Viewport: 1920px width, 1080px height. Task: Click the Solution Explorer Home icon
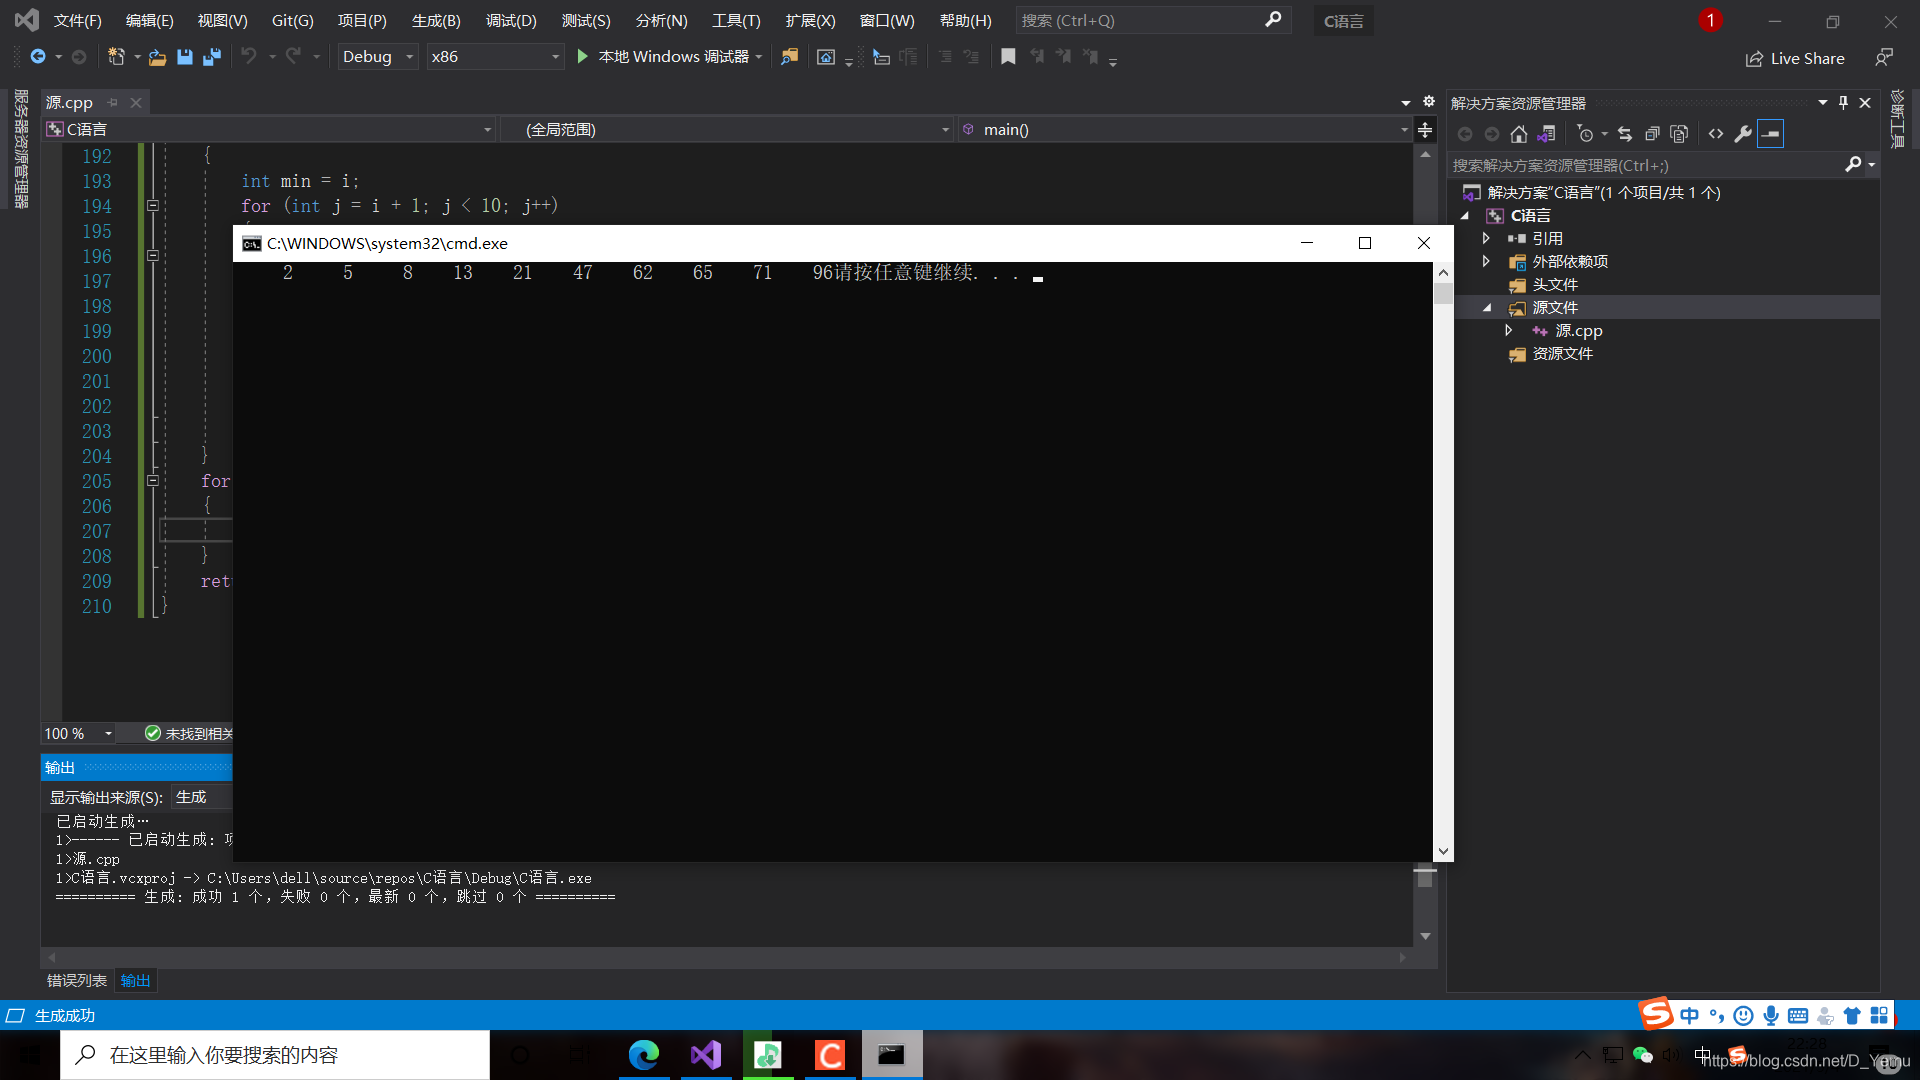point(1518,134)
